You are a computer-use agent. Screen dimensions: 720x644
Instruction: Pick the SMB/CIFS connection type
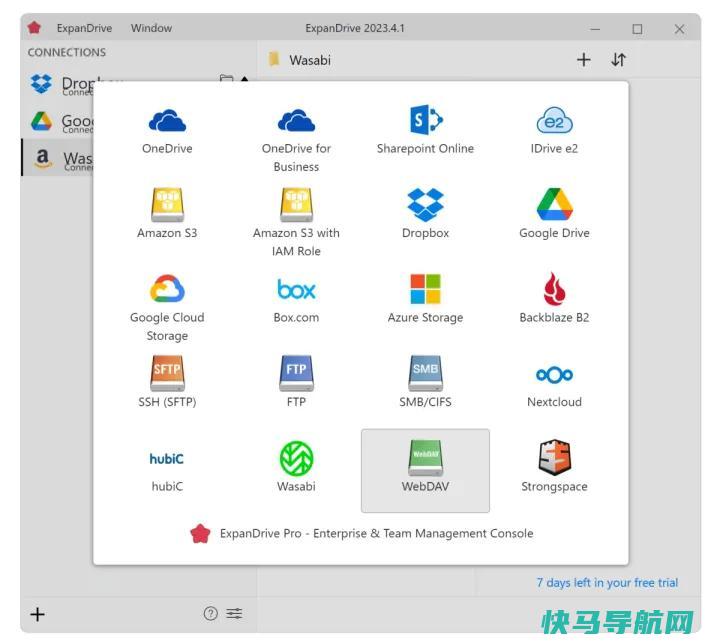pos(425,383)
